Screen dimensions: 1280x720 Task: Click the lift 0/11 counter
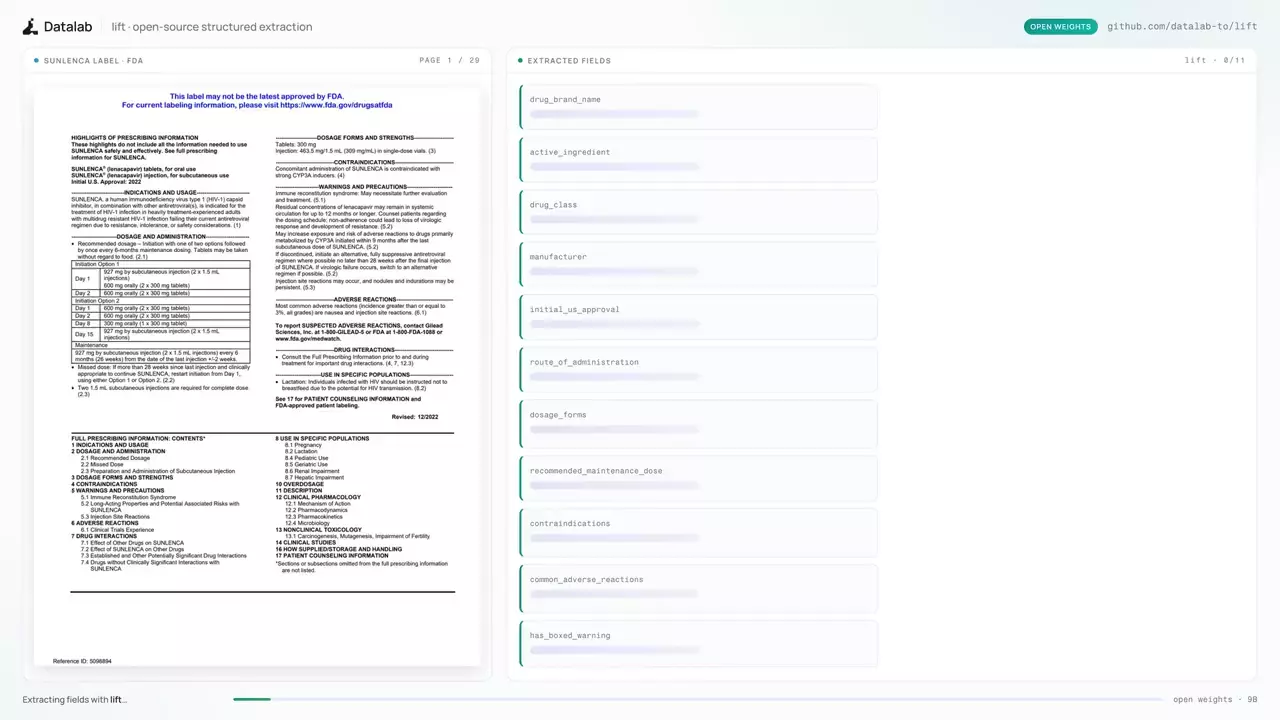[x=1215, y=61]
